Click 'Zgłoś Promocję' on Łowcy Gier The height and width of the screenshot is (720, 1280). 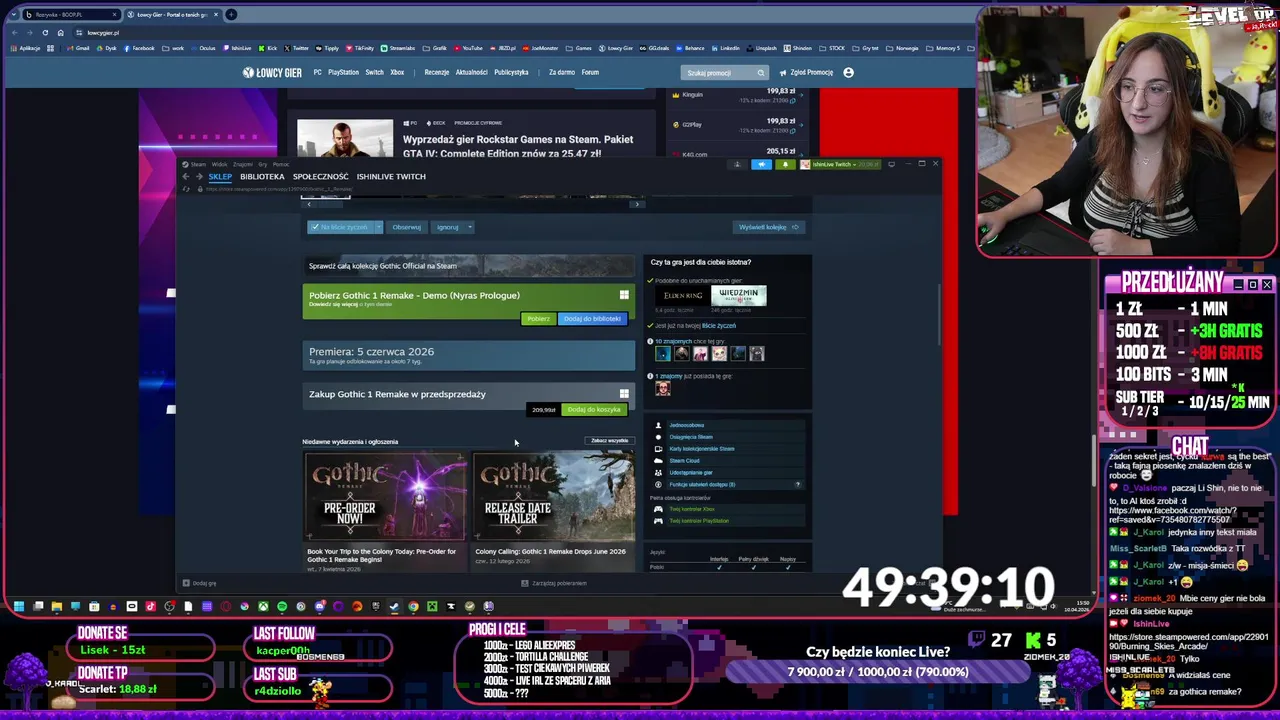click(806, 72)
